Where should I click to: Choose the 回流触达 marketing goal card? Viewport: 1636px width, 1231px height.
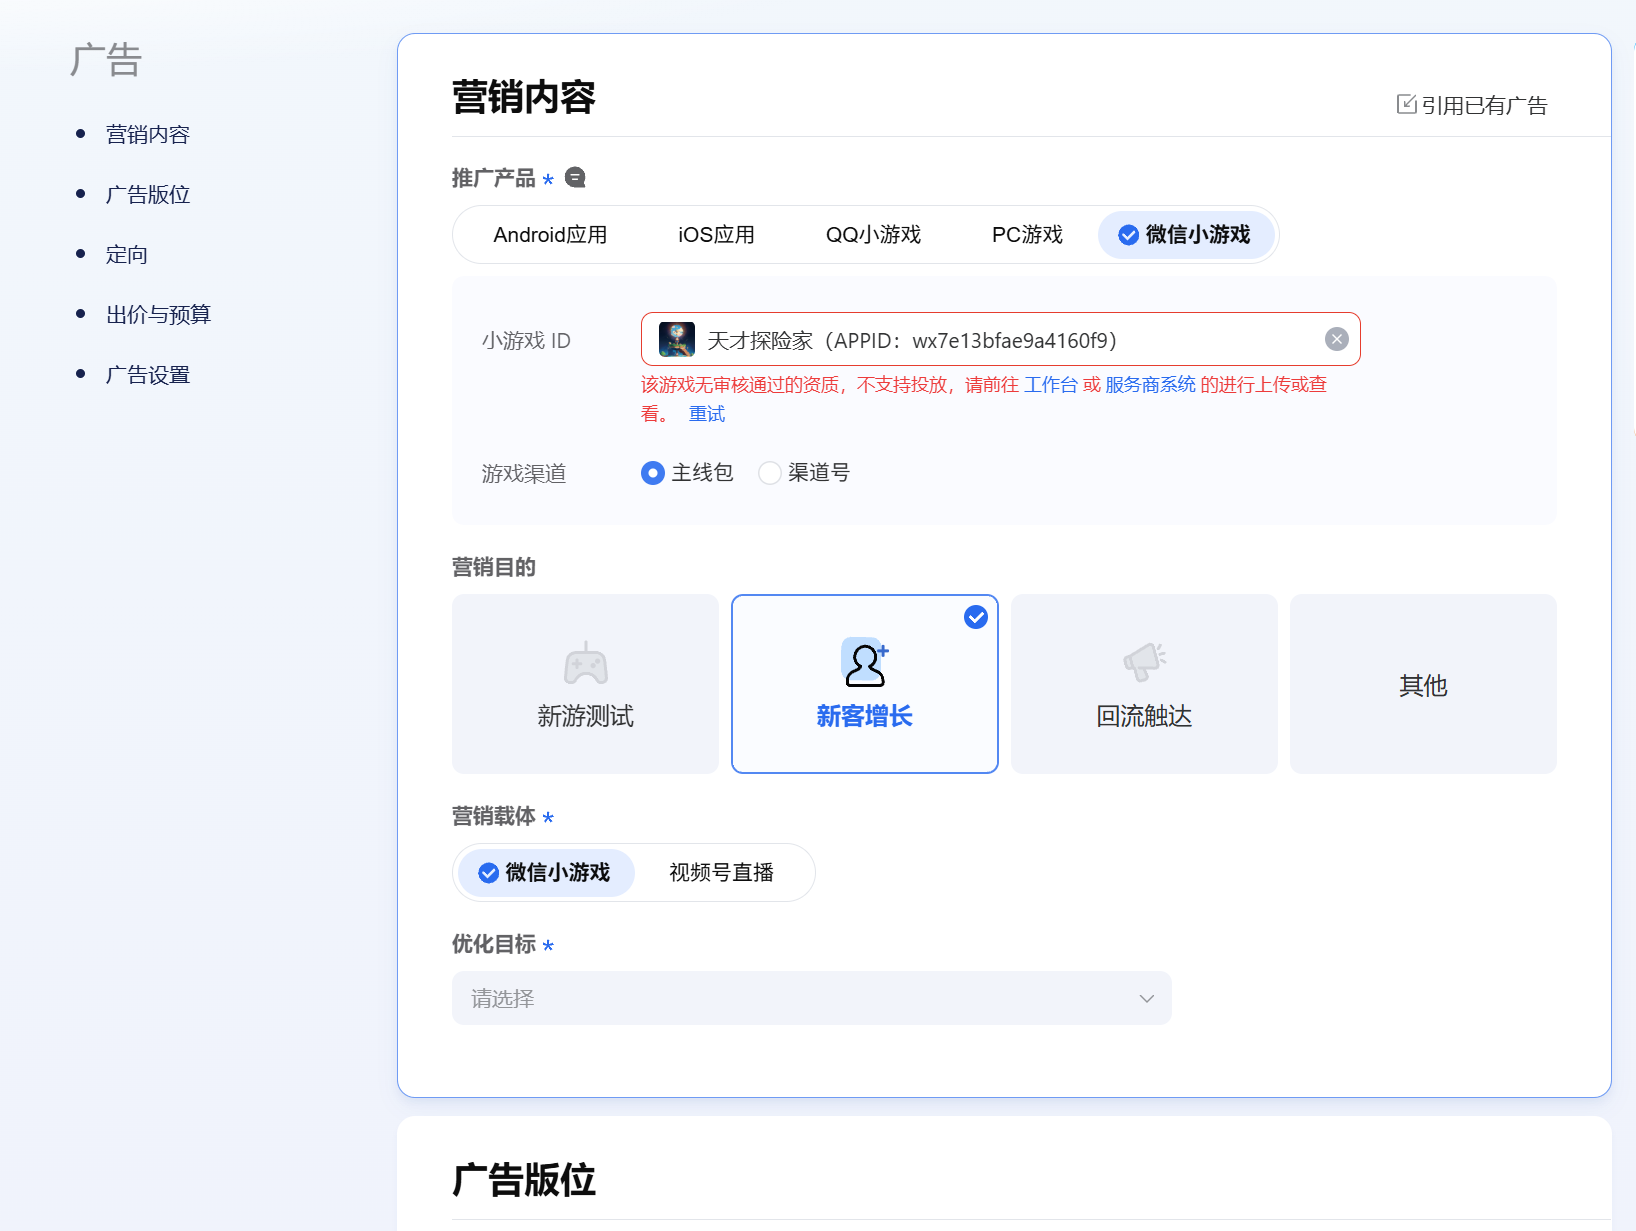click(1145, 684)
